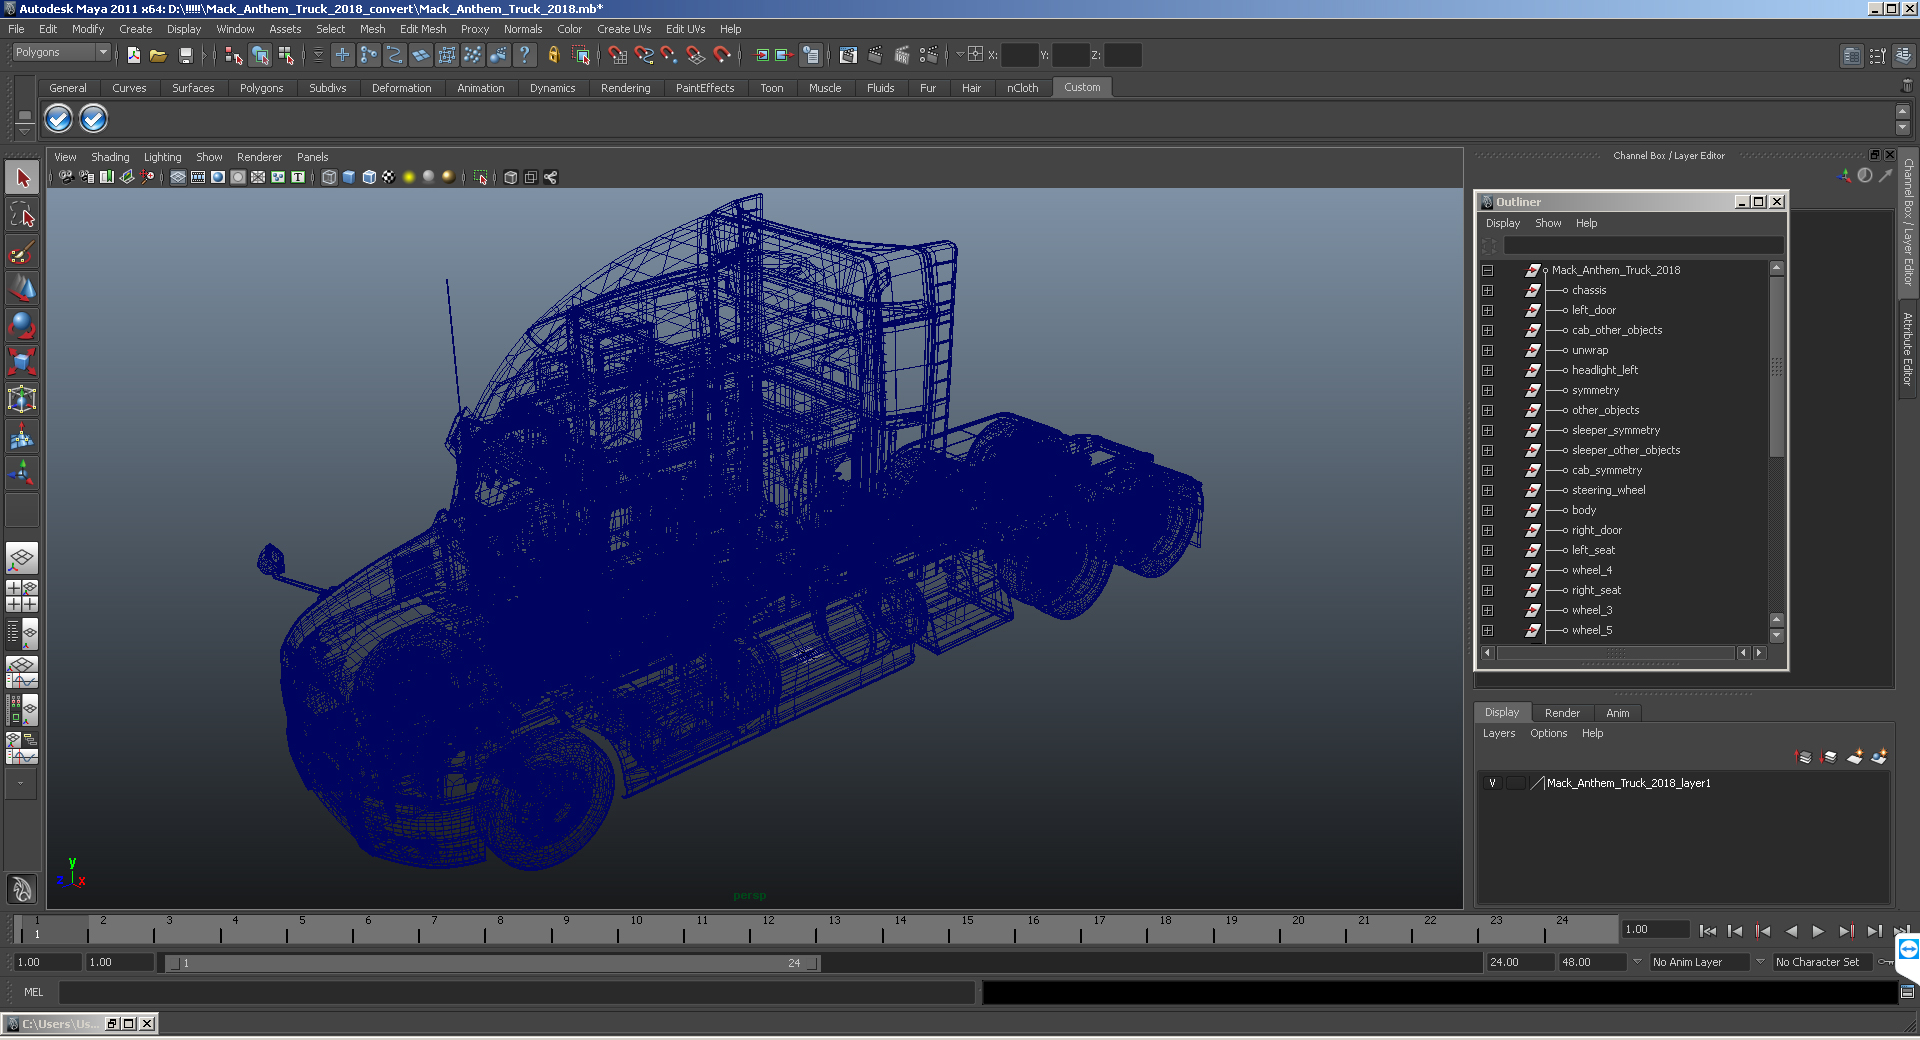Expand left_door node in Outliner
1920x1040 pixels.
coord(1488,310)
